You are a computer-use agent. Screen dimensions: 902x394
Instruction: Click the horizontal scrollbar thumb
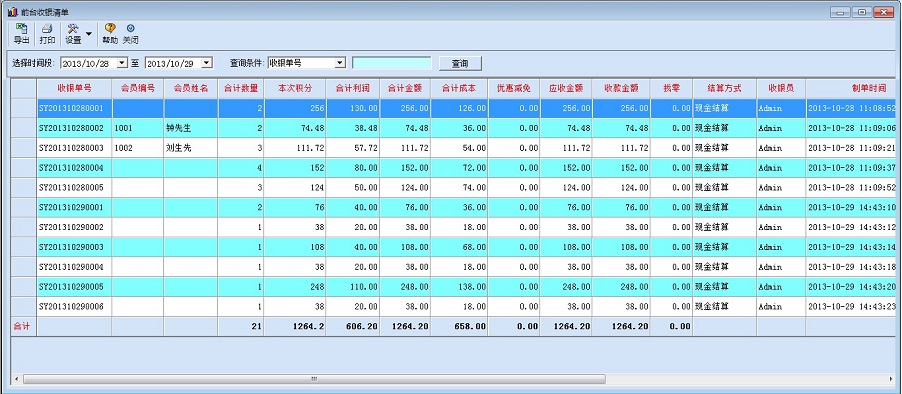314,379
